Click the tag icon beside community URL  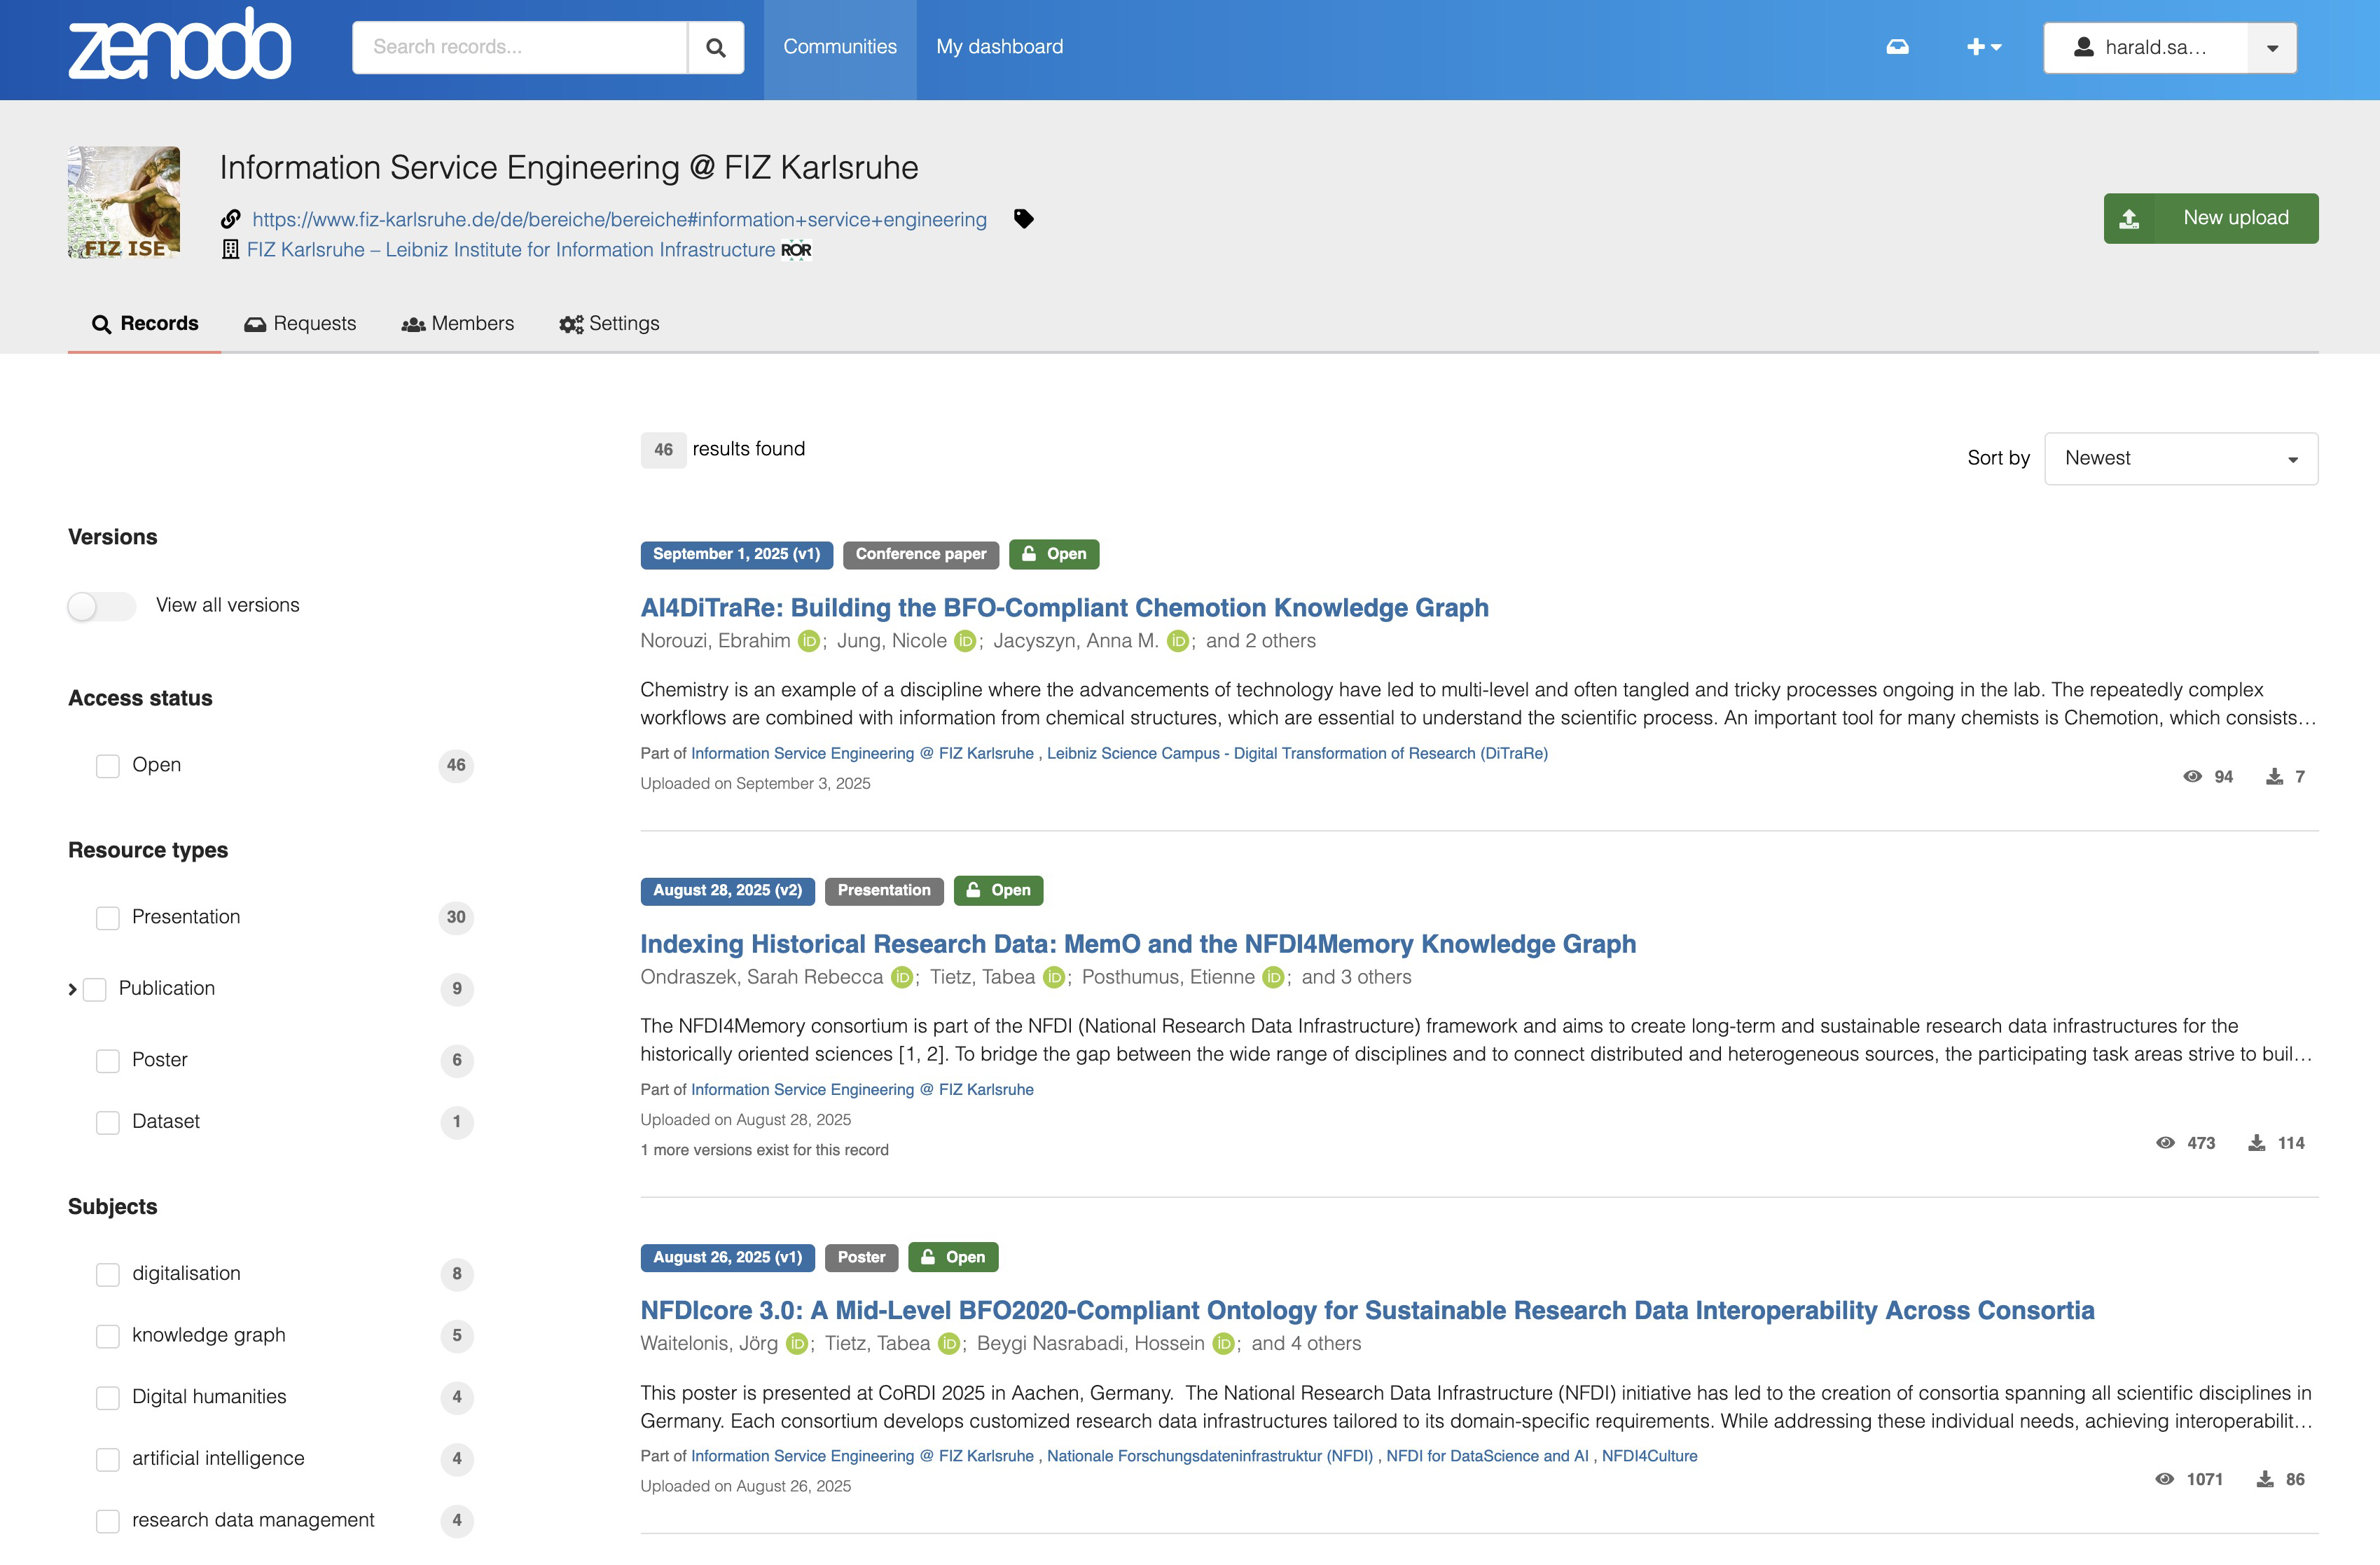pyautogui.click(x=1023, y=218)
